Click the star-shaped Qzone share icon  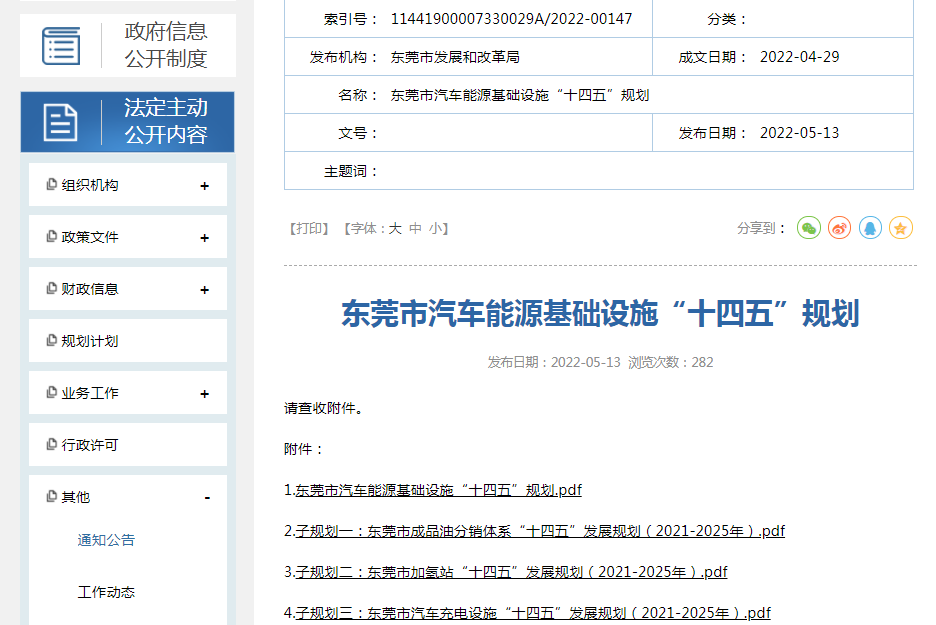[901, 228]
